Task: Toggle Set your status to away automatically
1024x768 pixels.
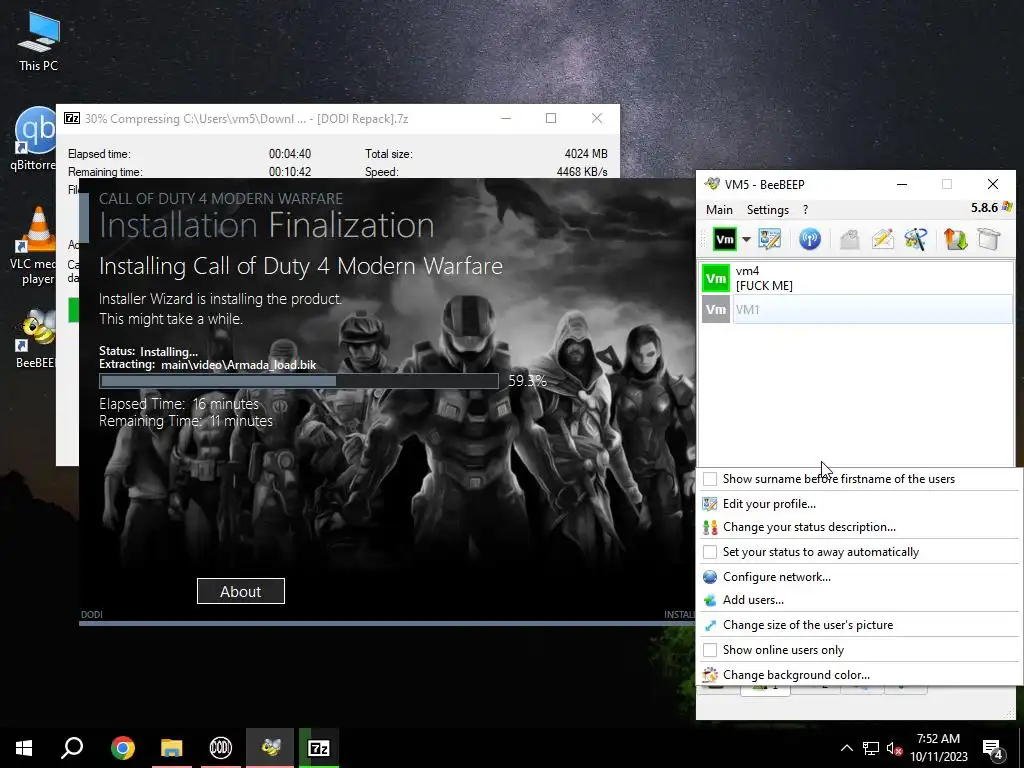Action: [x=710, y=552]
